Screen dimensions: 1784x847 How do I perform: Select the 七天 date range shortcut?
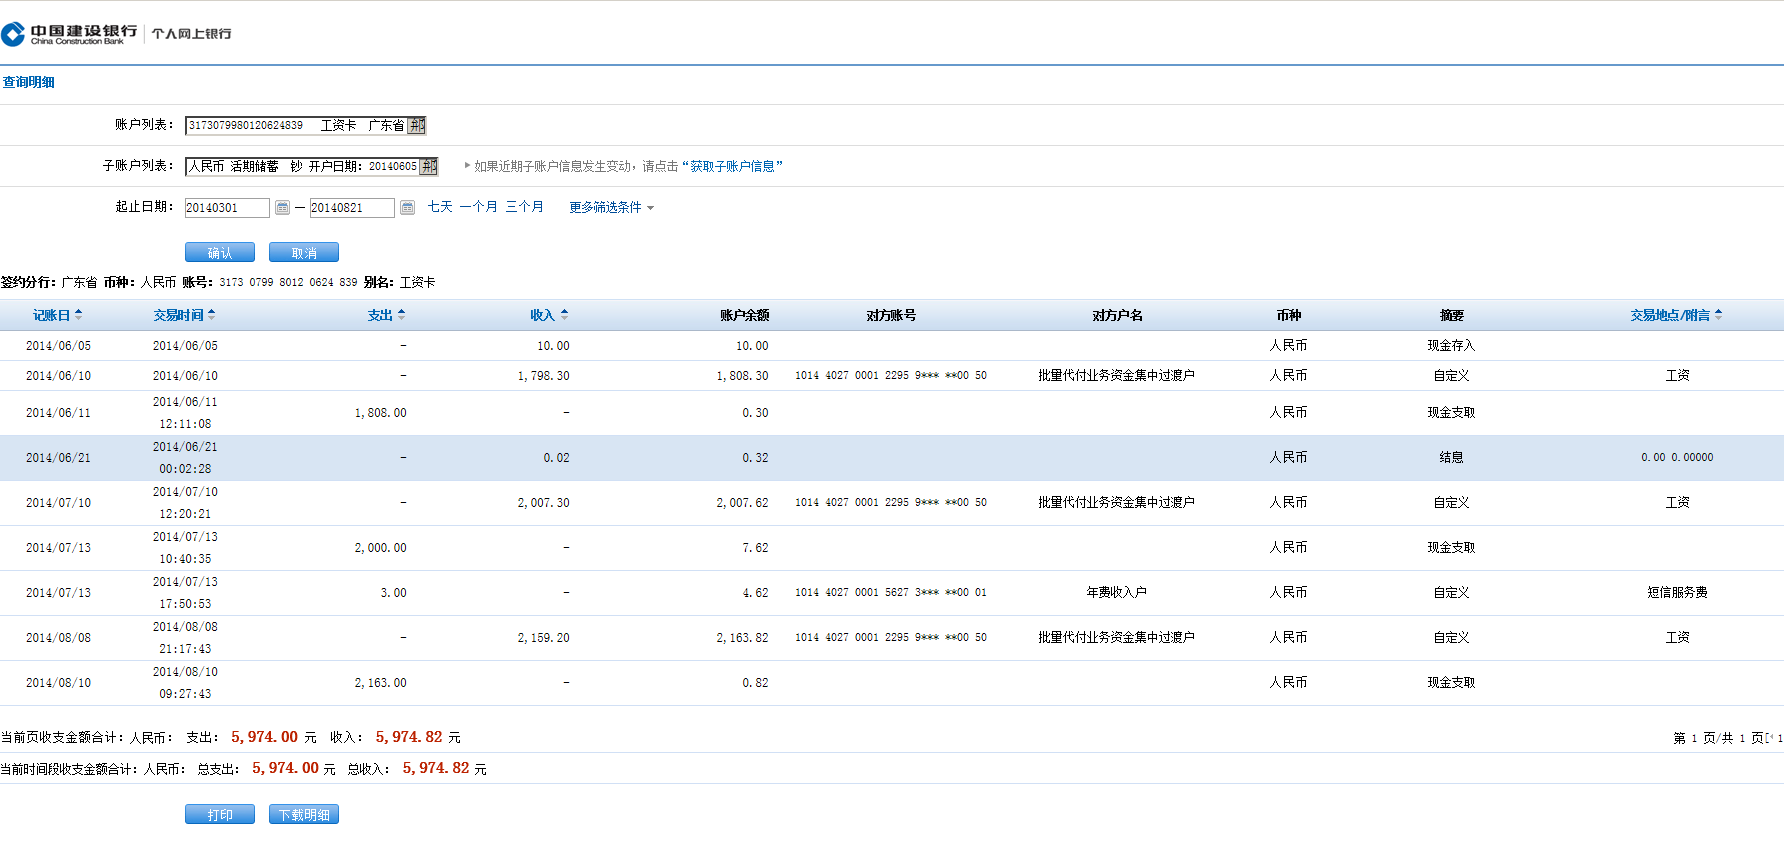pos(440,207)
